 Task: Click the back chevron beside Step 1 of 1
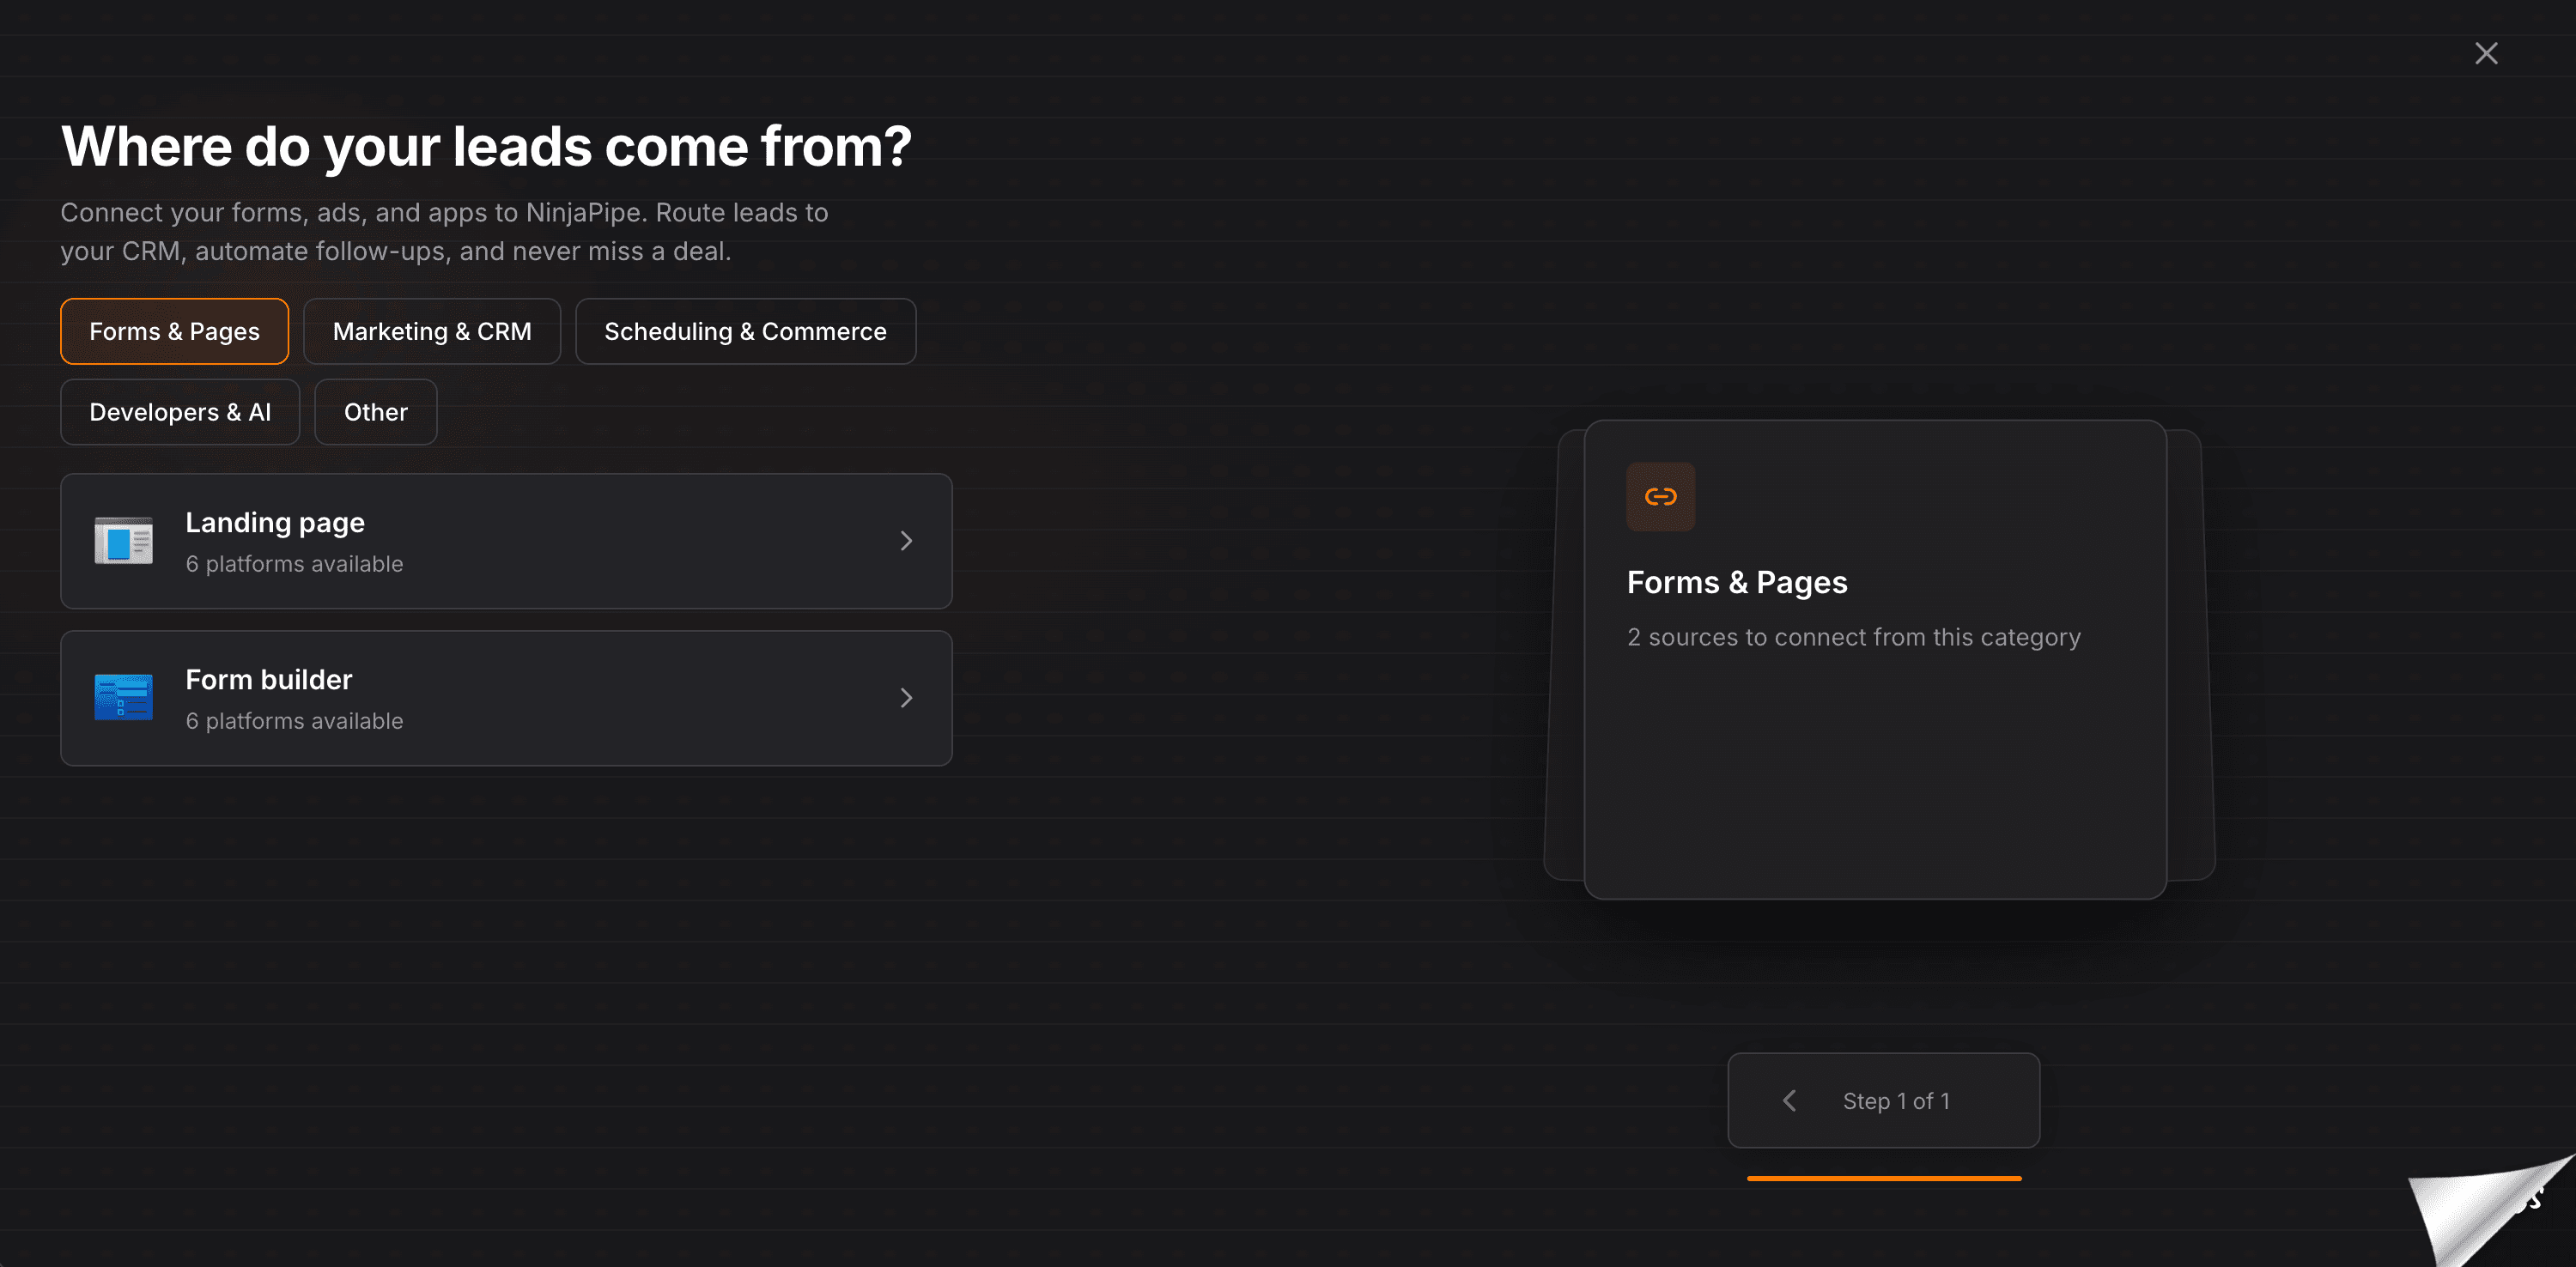[1789, 1100]
